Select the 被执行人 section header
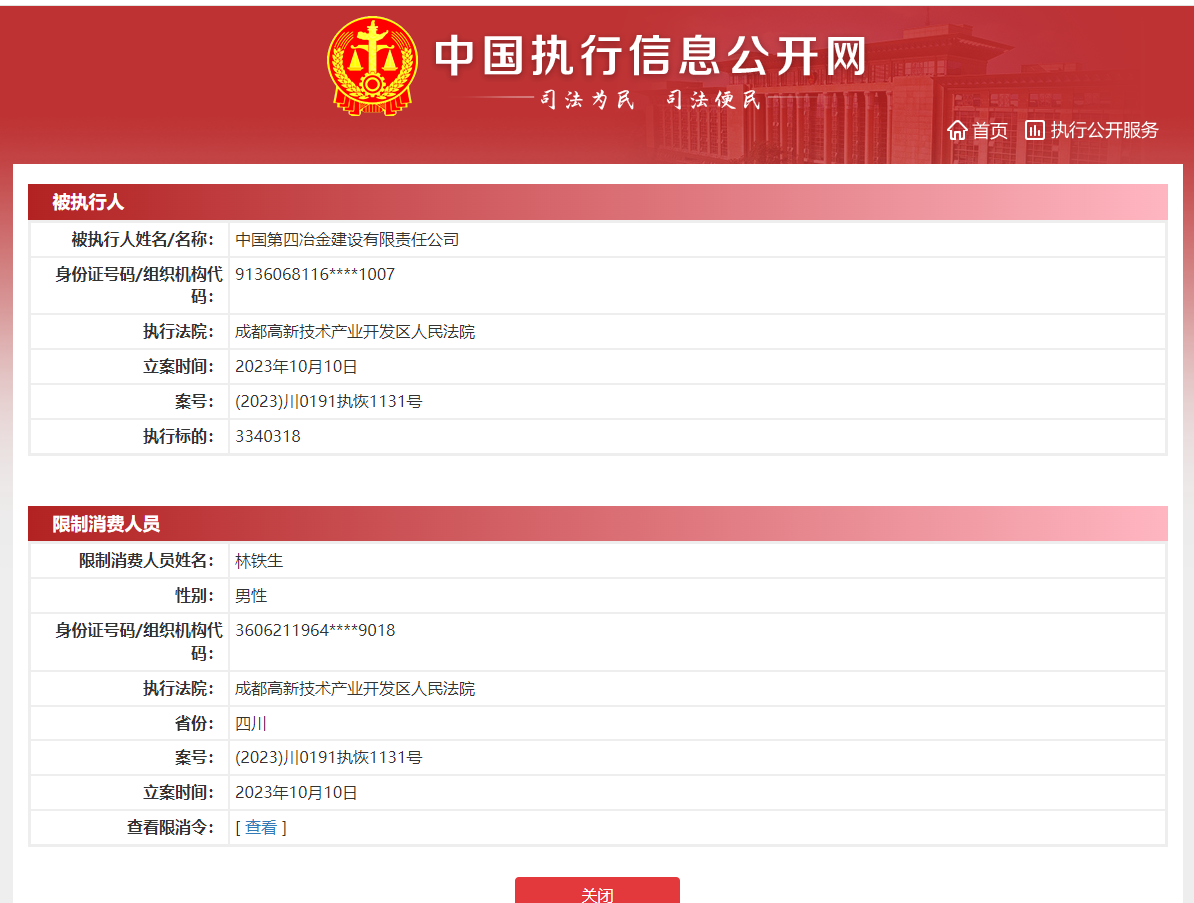Screen dimensions: 1194x903 [x=88, y=202]
